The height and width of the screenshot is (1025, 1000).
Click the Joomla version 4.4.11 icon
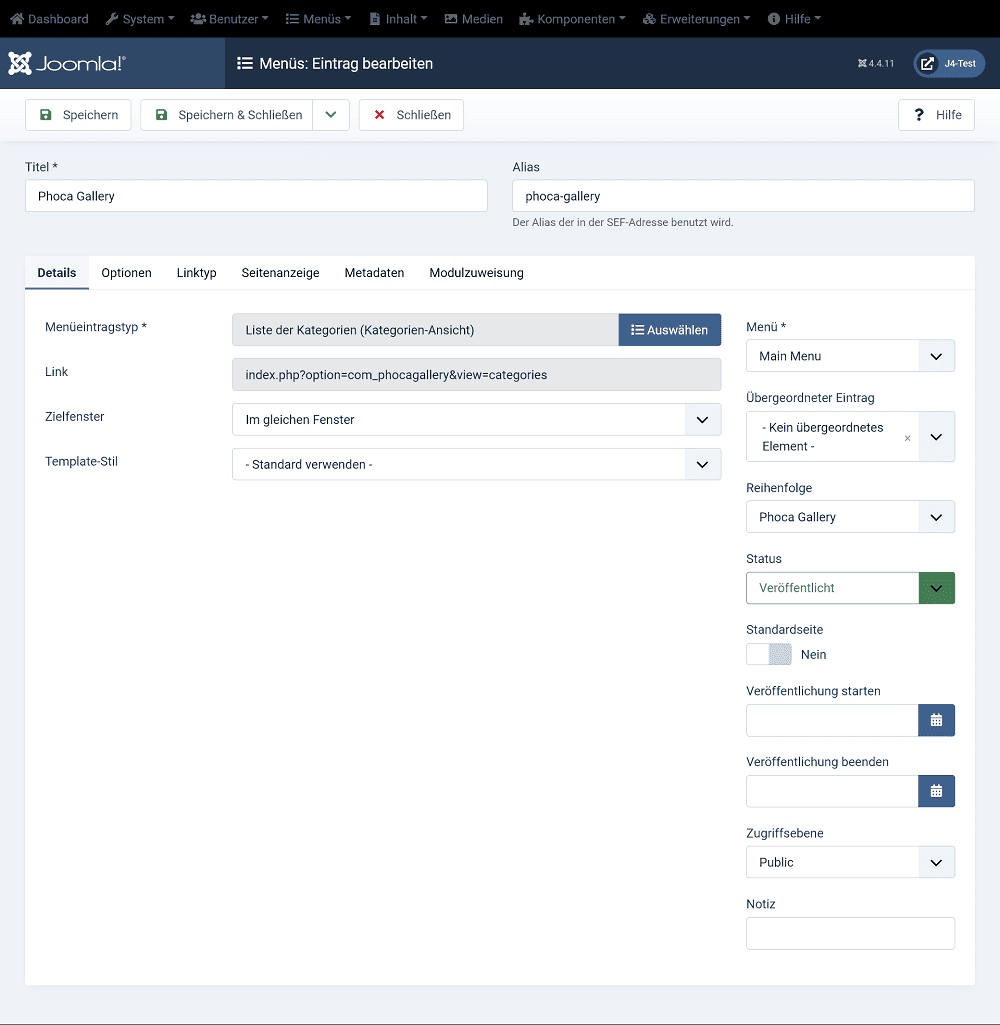(862, 64)
